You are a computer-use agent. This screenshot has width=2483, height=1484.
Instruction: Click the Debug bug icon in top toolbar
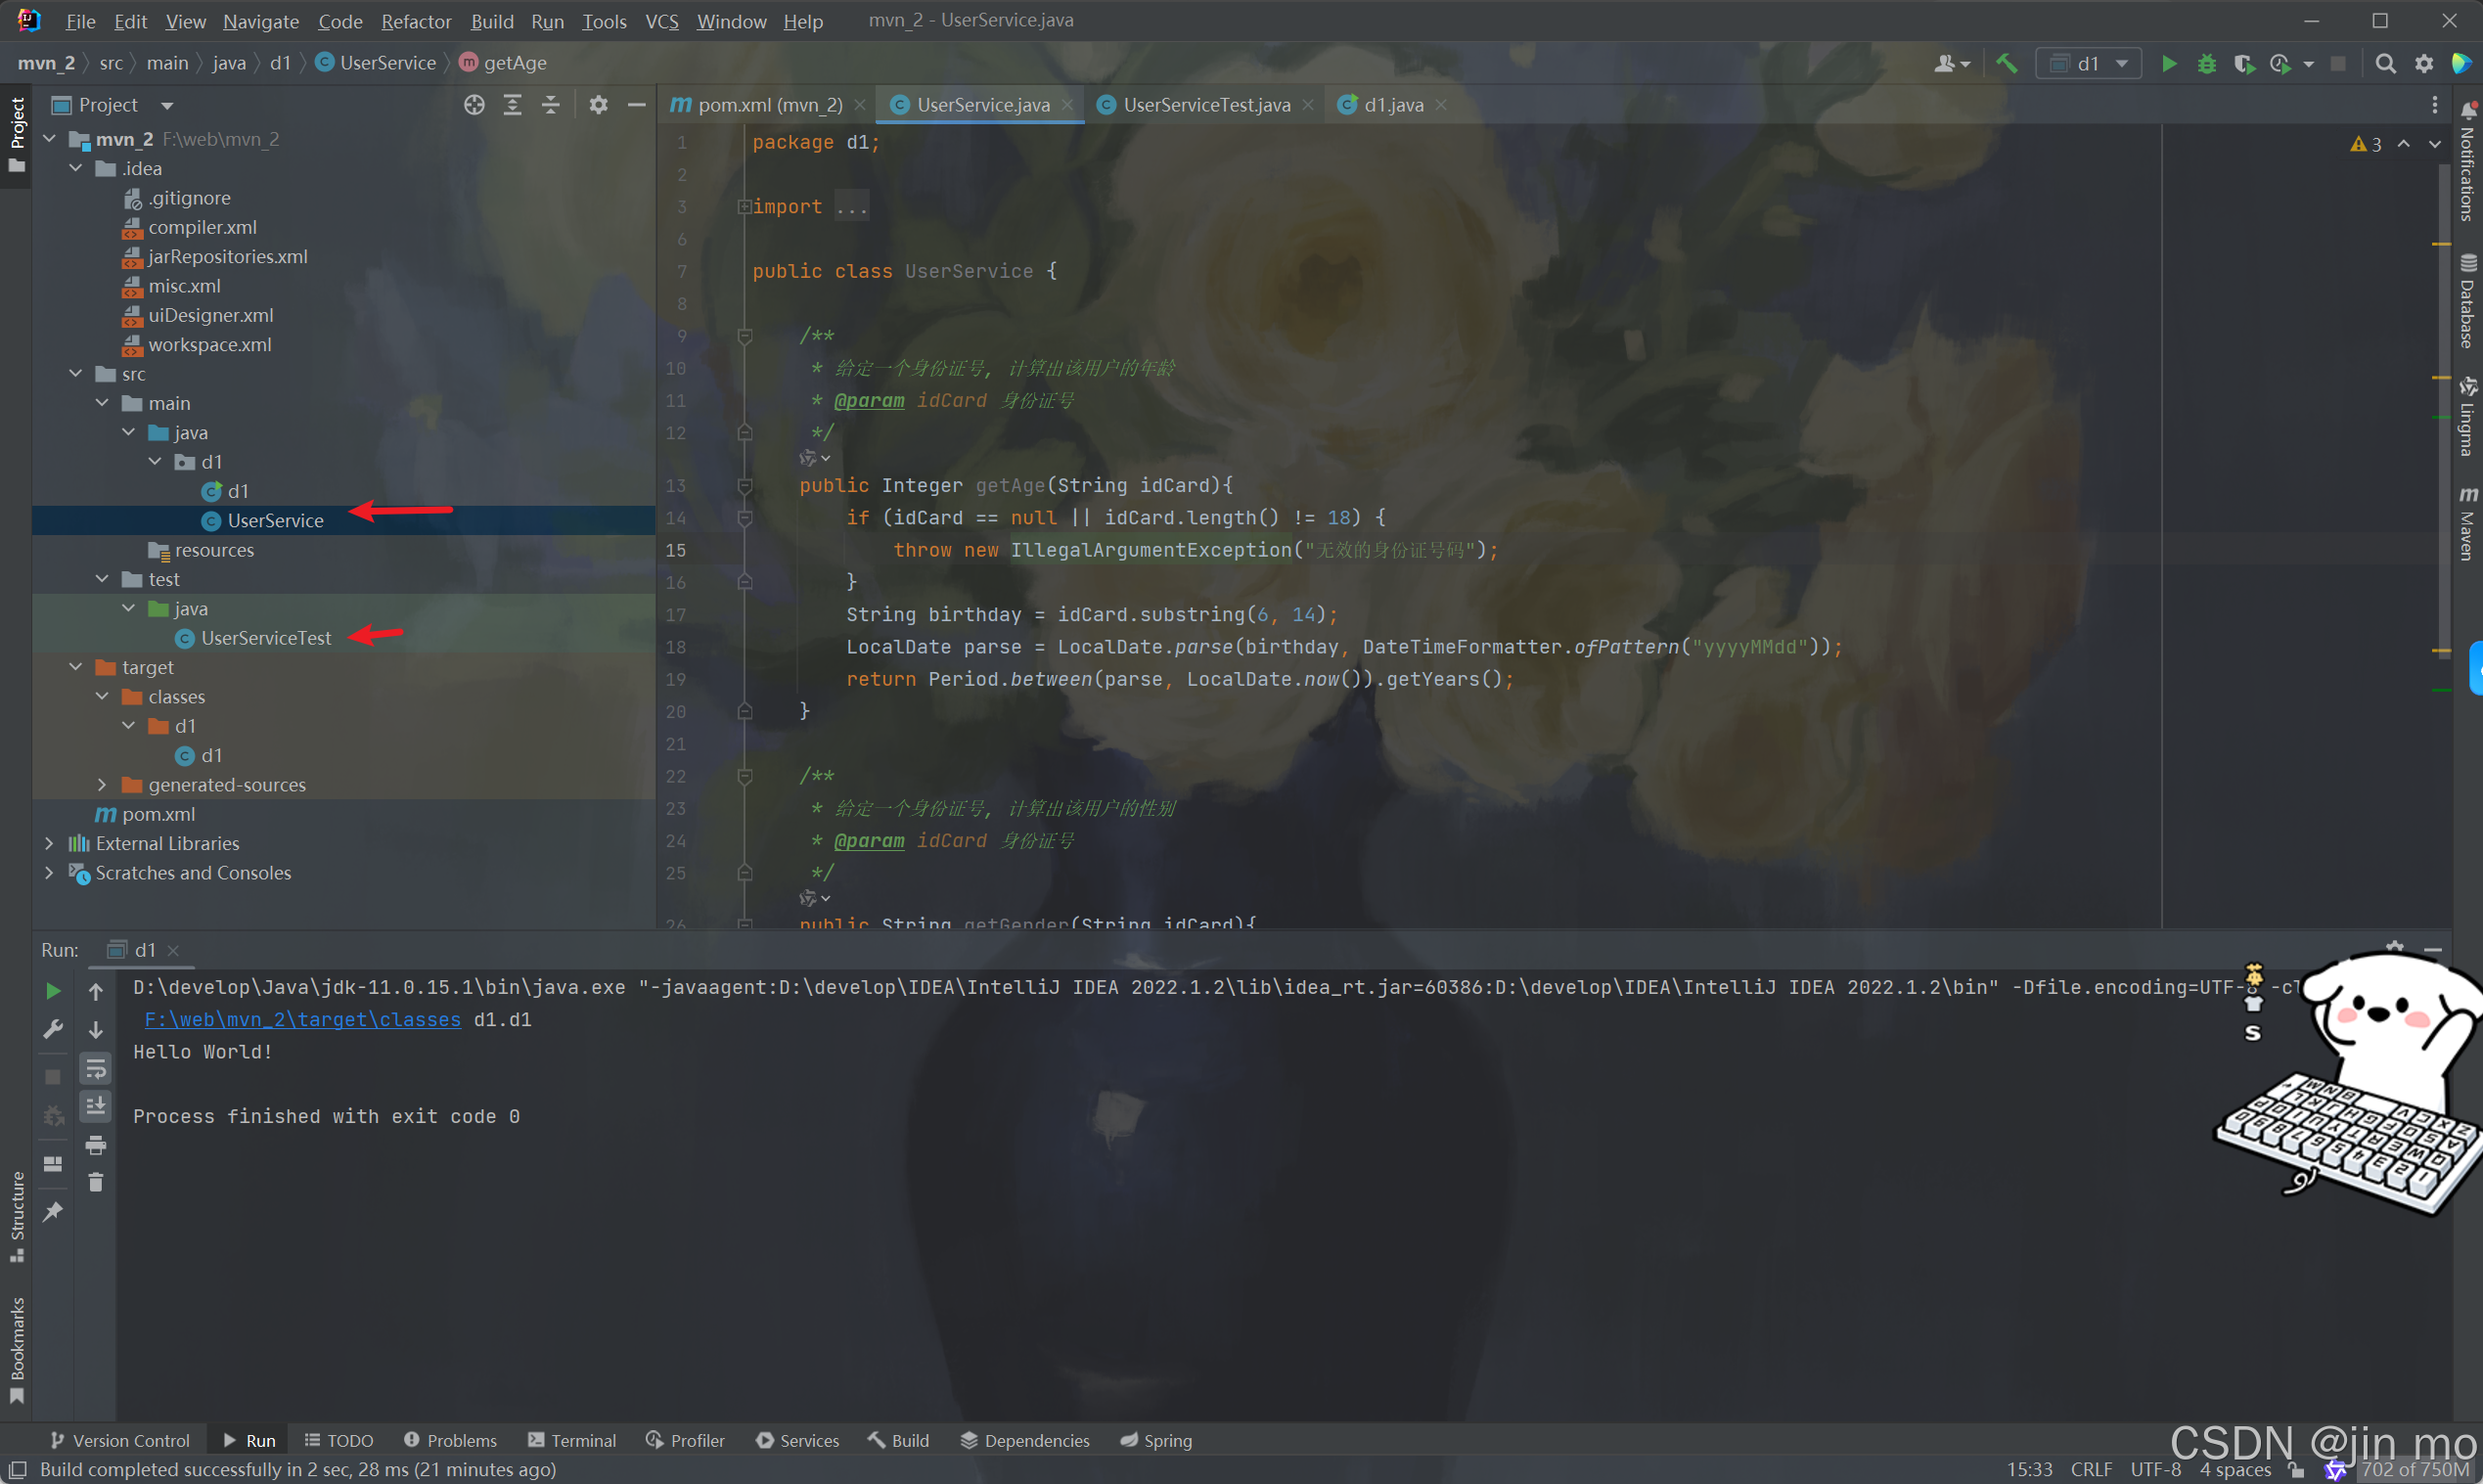point(2206,64)
